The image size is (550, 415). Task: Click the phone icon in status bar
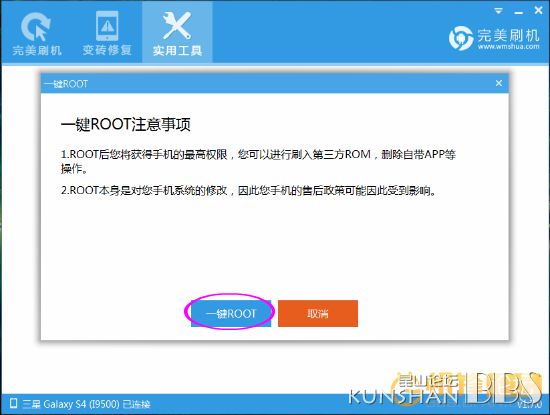pos(13,403)
